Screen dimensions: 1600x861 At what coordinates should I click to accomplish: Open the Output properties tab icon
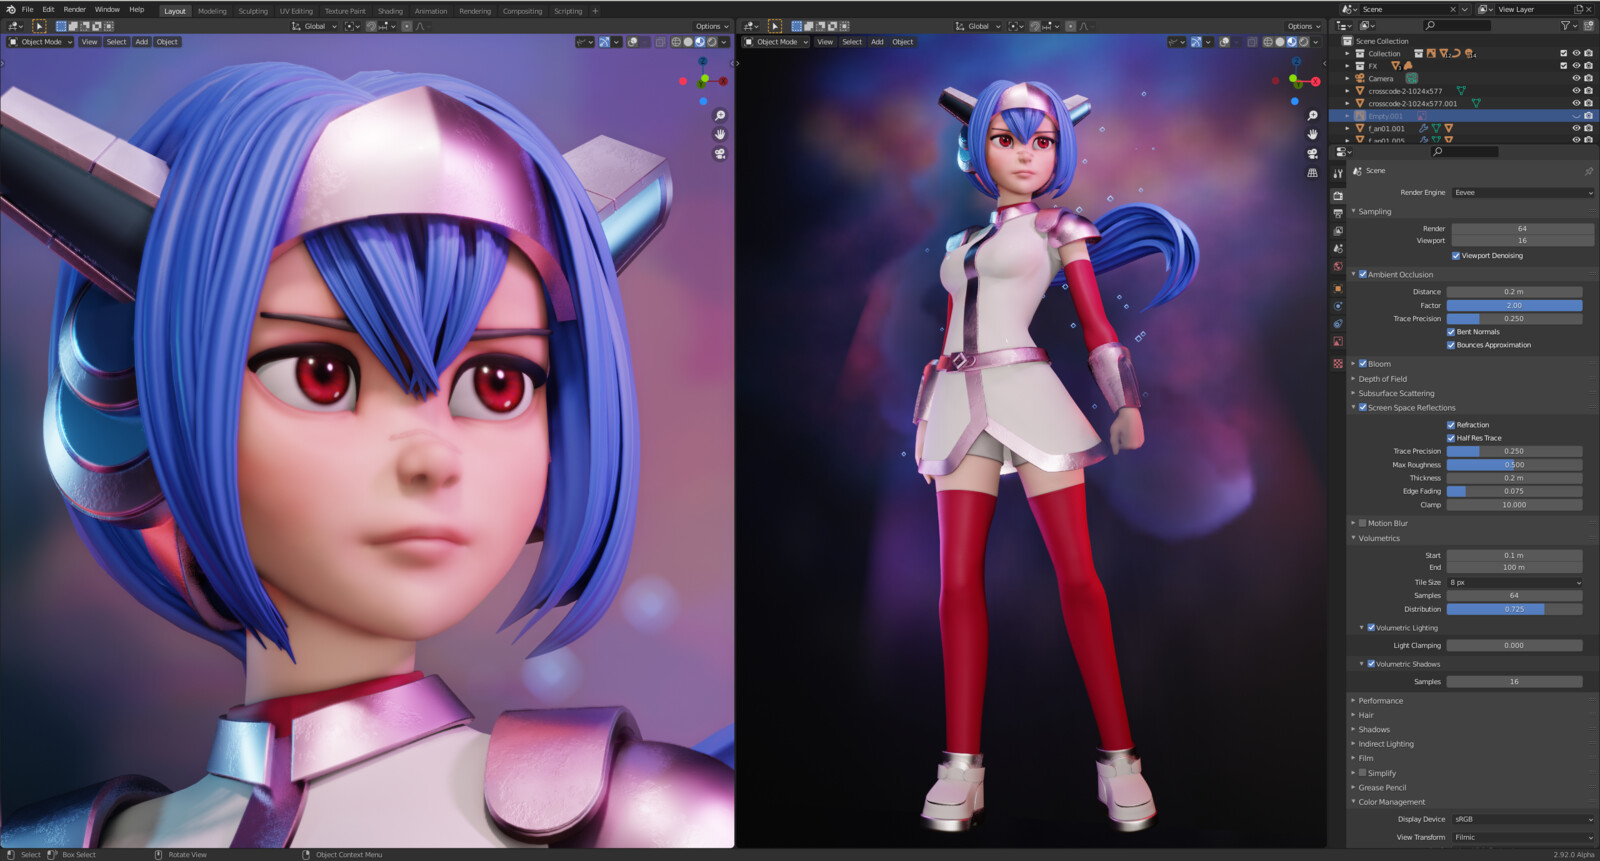tap(1338, 214)
